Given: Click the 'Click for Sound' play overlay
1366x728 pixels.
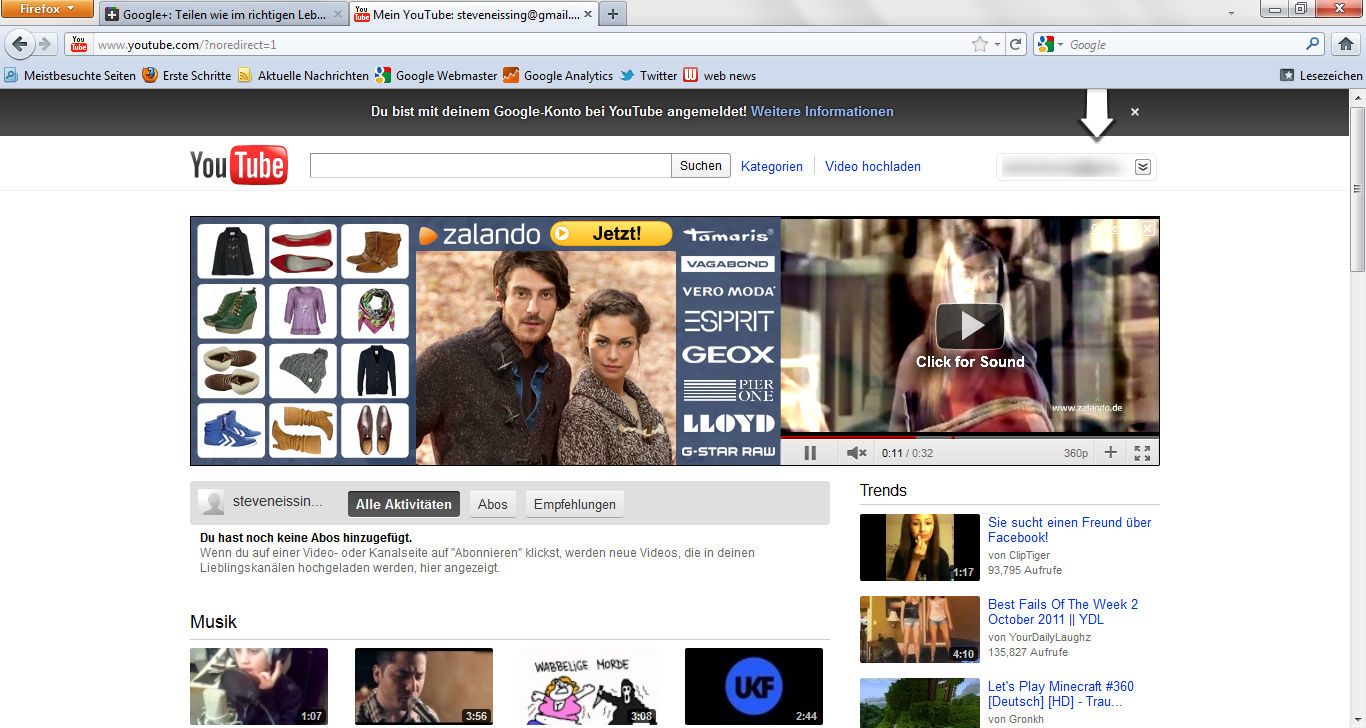Looking at the screenshot, I should coord(970,327).
